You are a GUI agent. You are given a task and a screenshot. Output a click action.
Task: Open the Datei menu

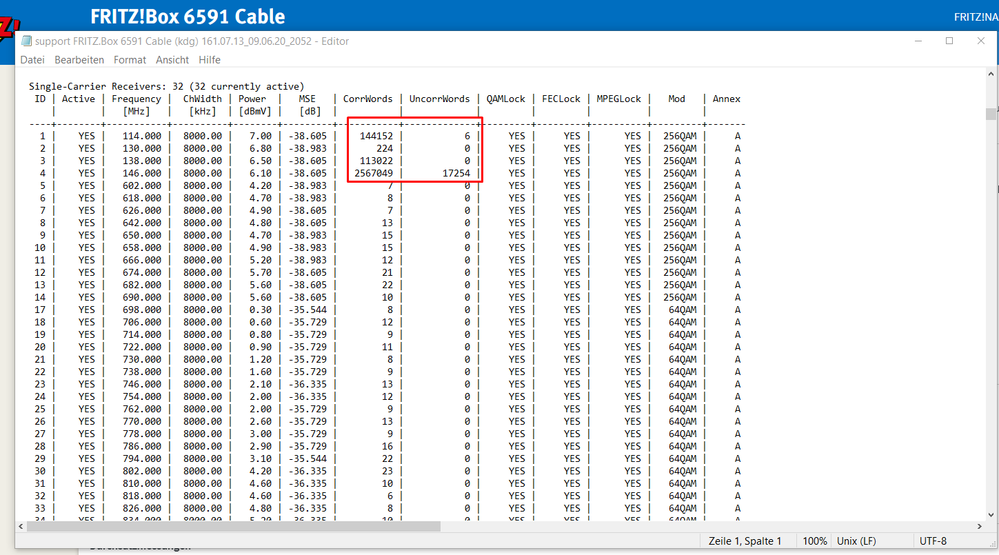pos(32,60)
